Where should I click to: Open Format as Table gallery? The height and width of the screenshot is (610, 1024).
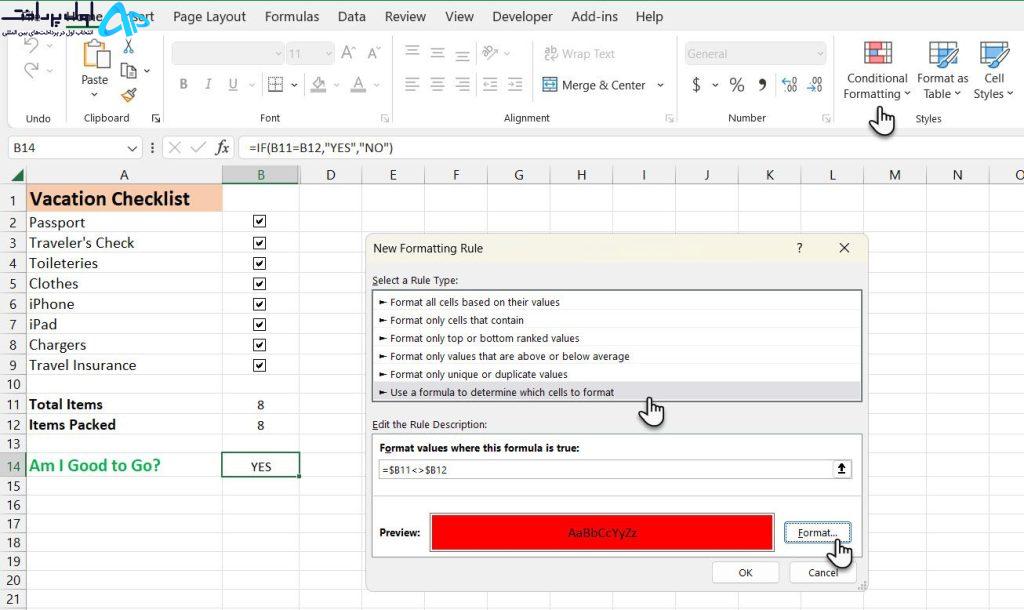(942, 71)
